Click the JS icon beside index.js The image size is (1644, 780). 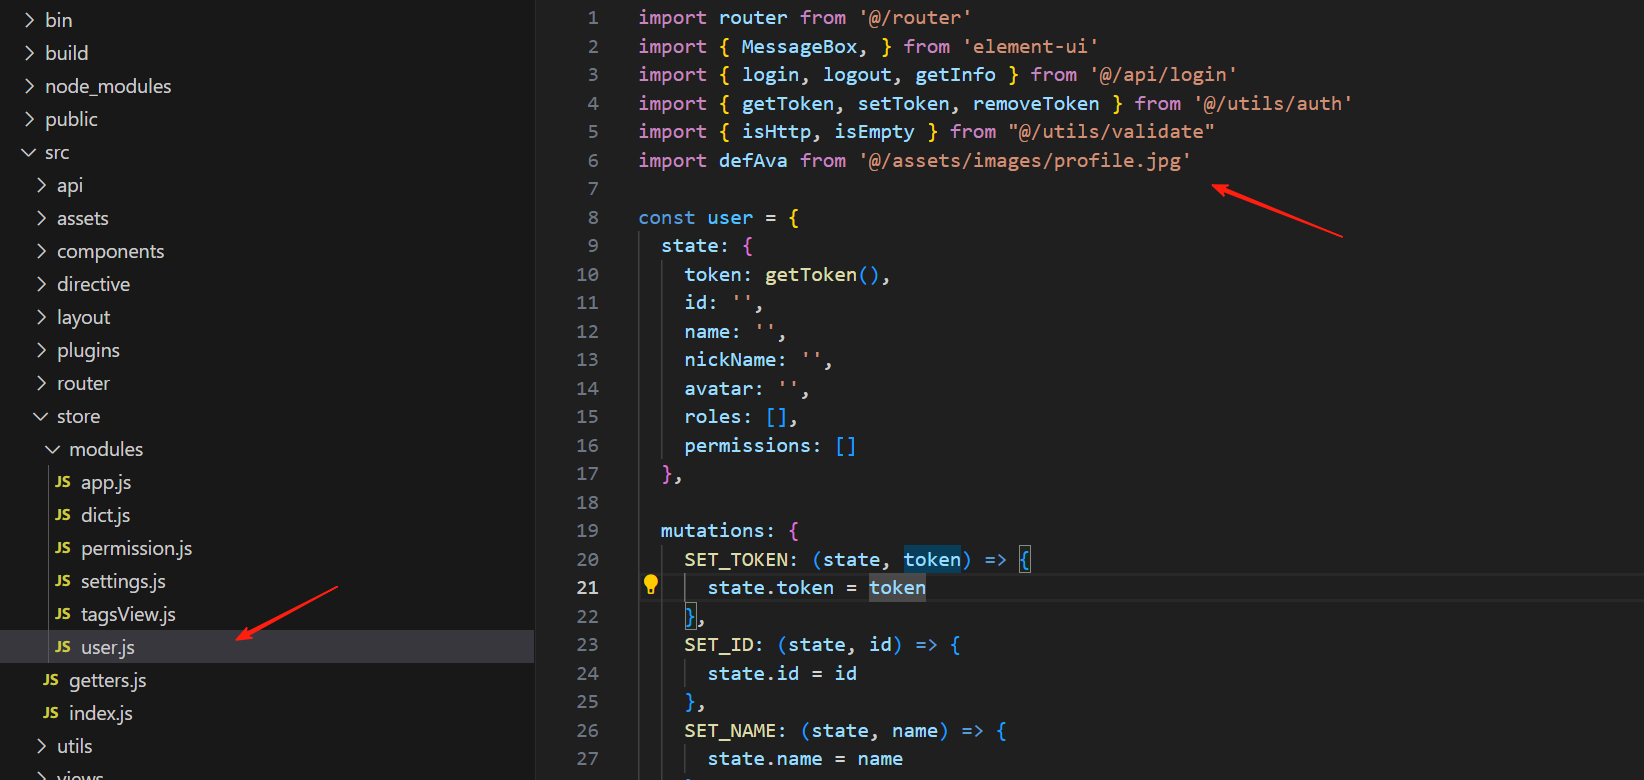point(51,713)
